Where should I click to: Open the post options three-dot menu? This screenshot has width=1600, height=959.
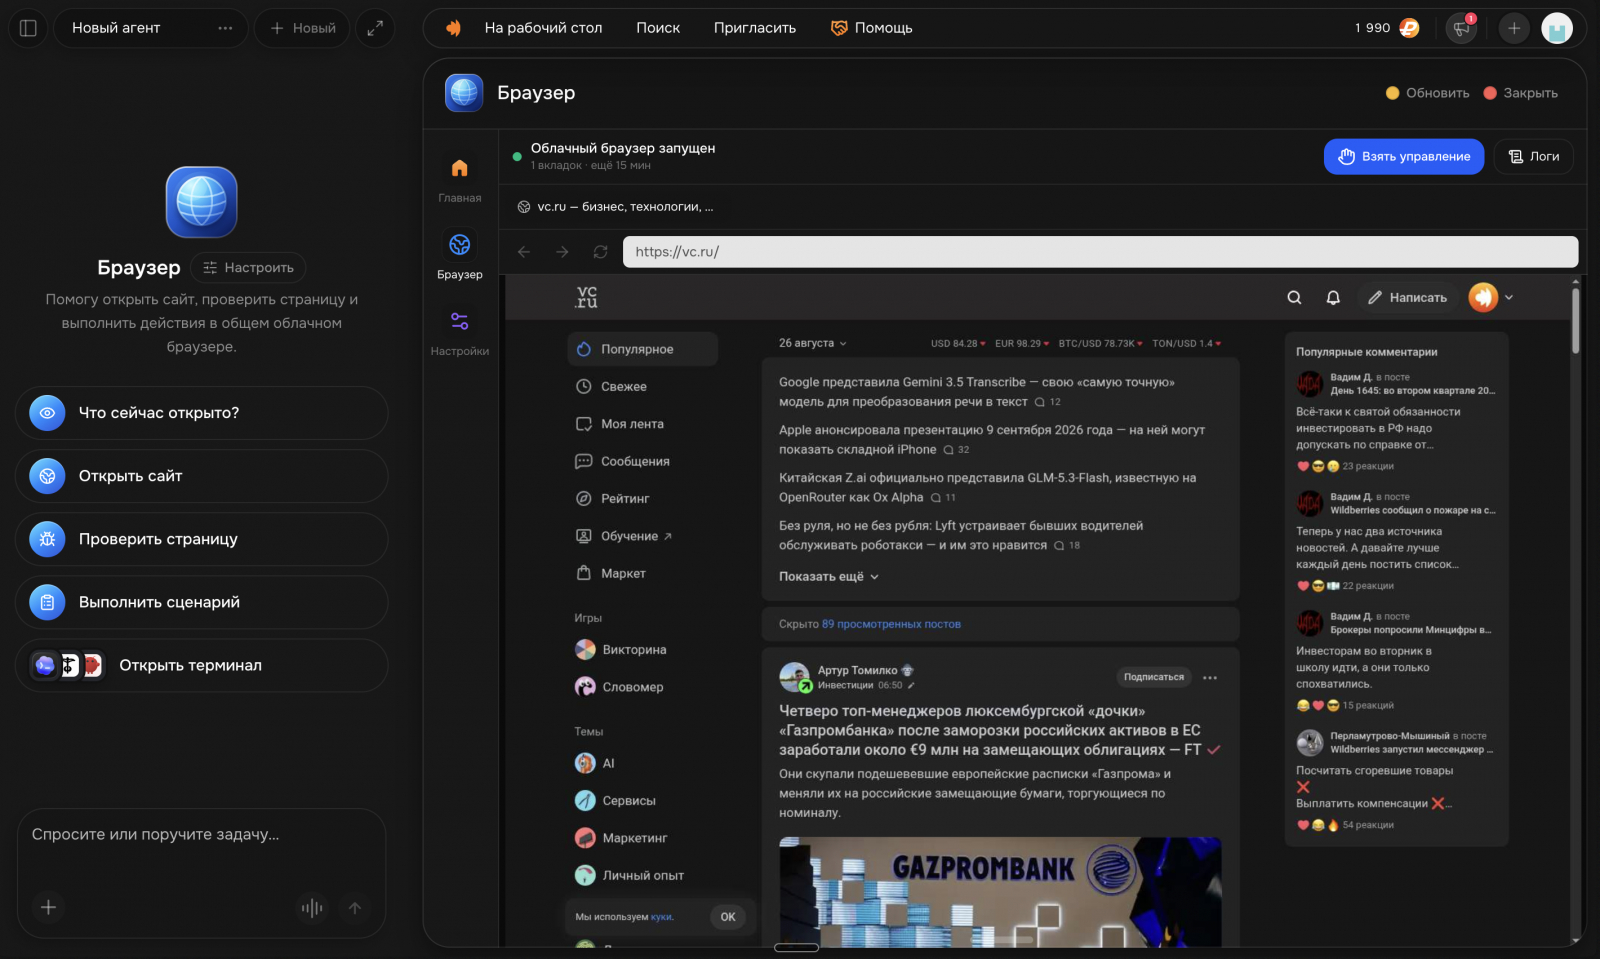pos(1210,678)
